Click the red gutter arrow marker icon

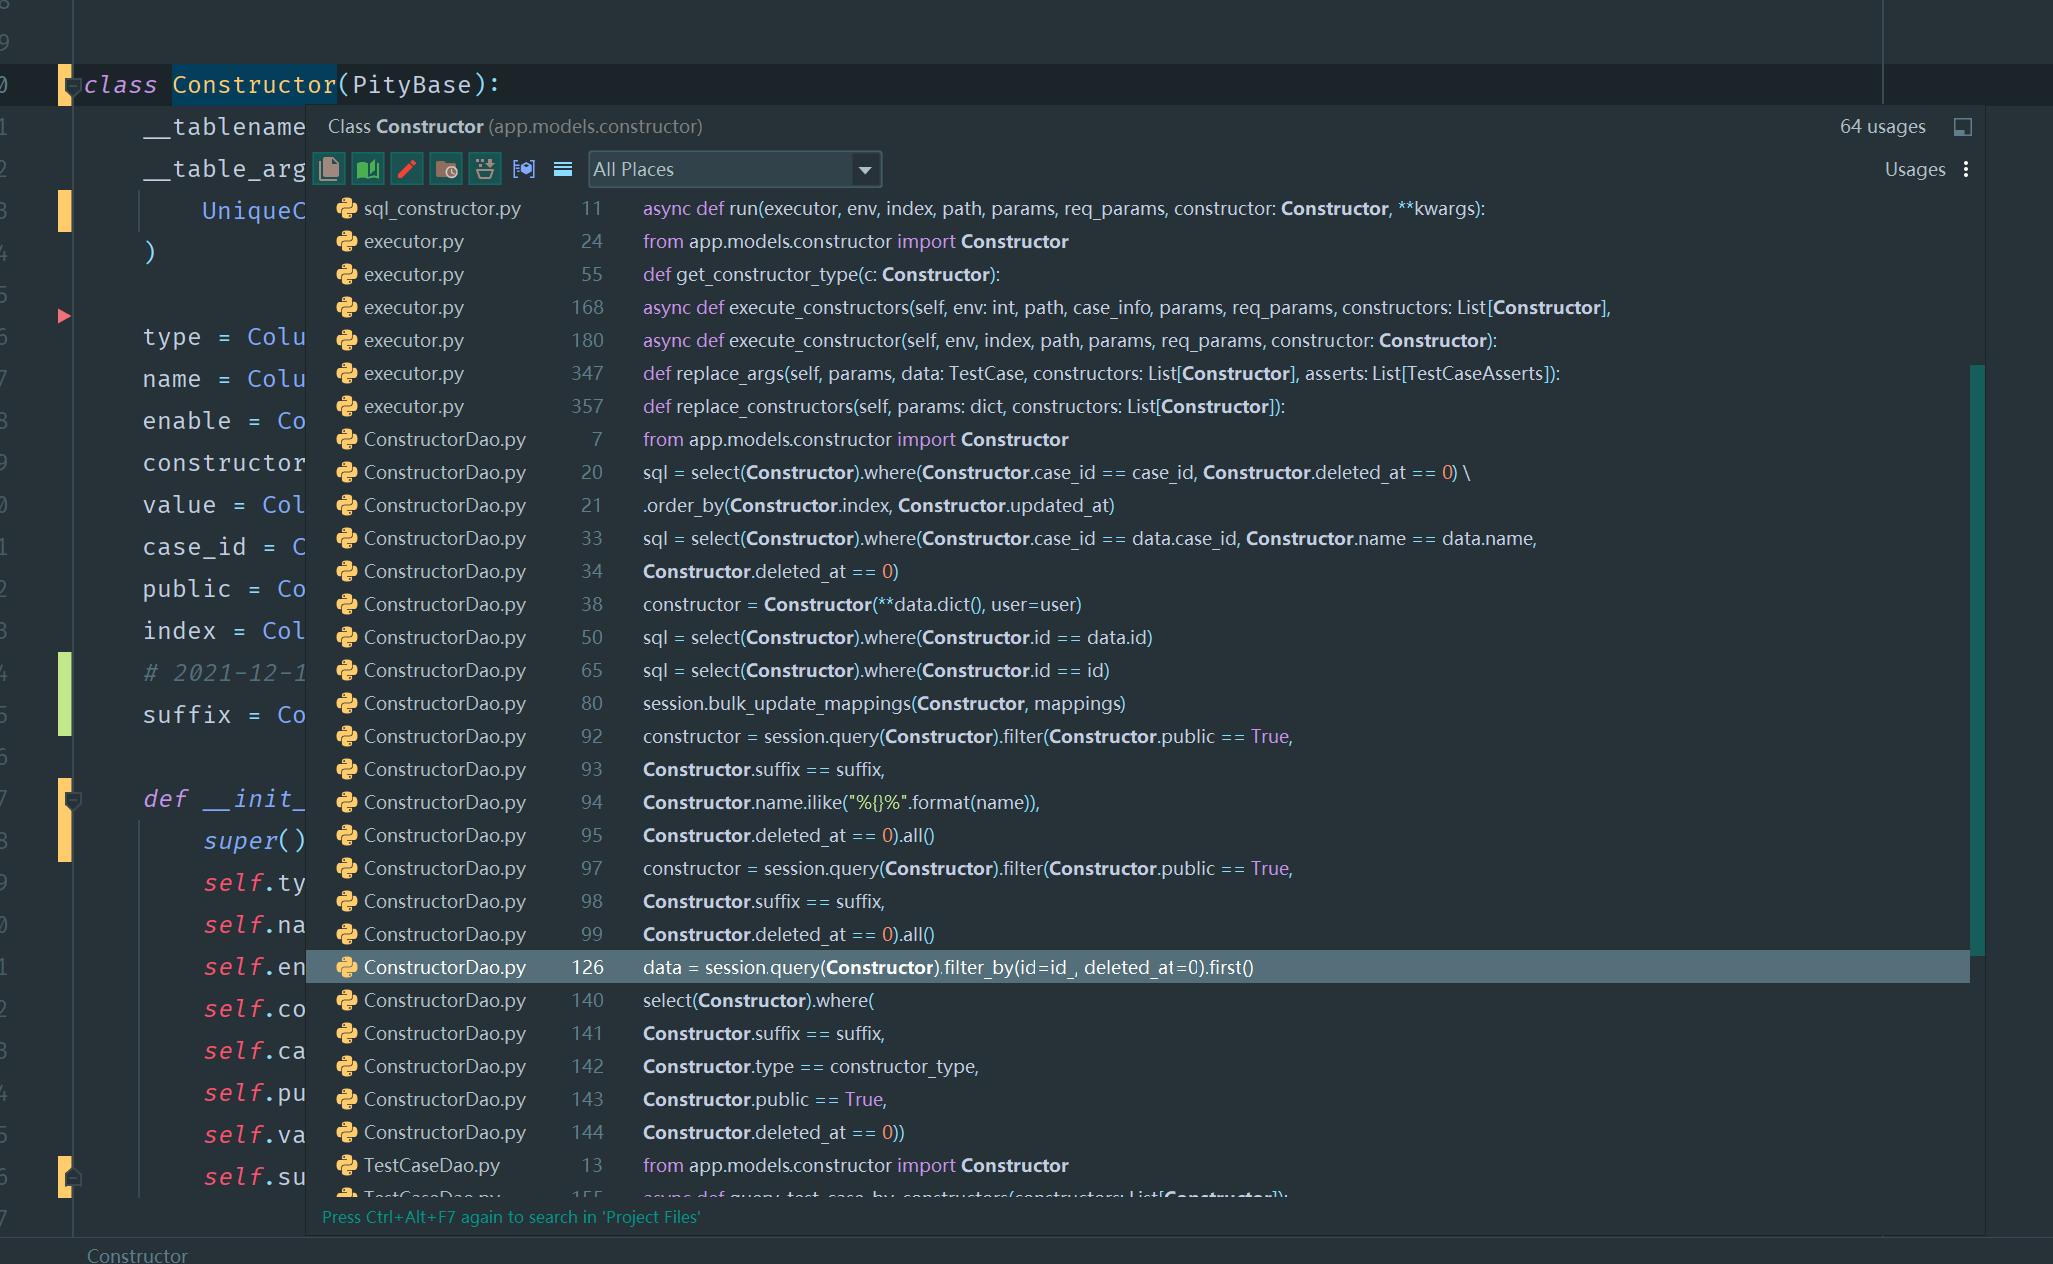point(64,316)
